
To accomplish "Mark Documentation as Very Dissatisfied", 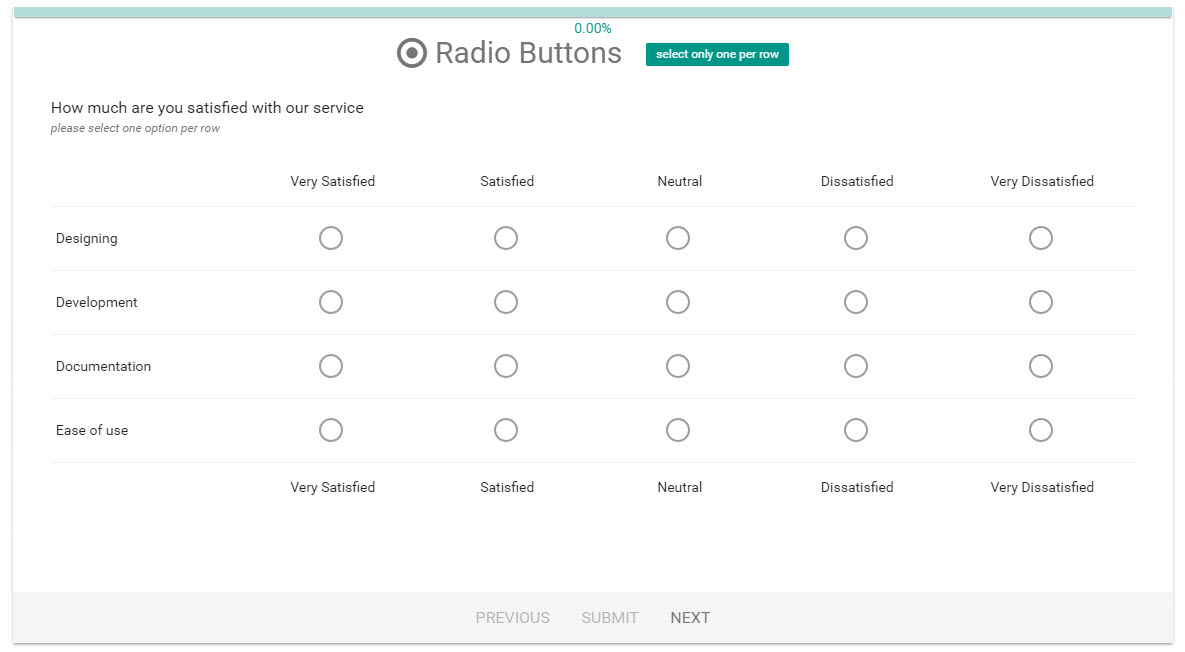I will (1041, 366).
